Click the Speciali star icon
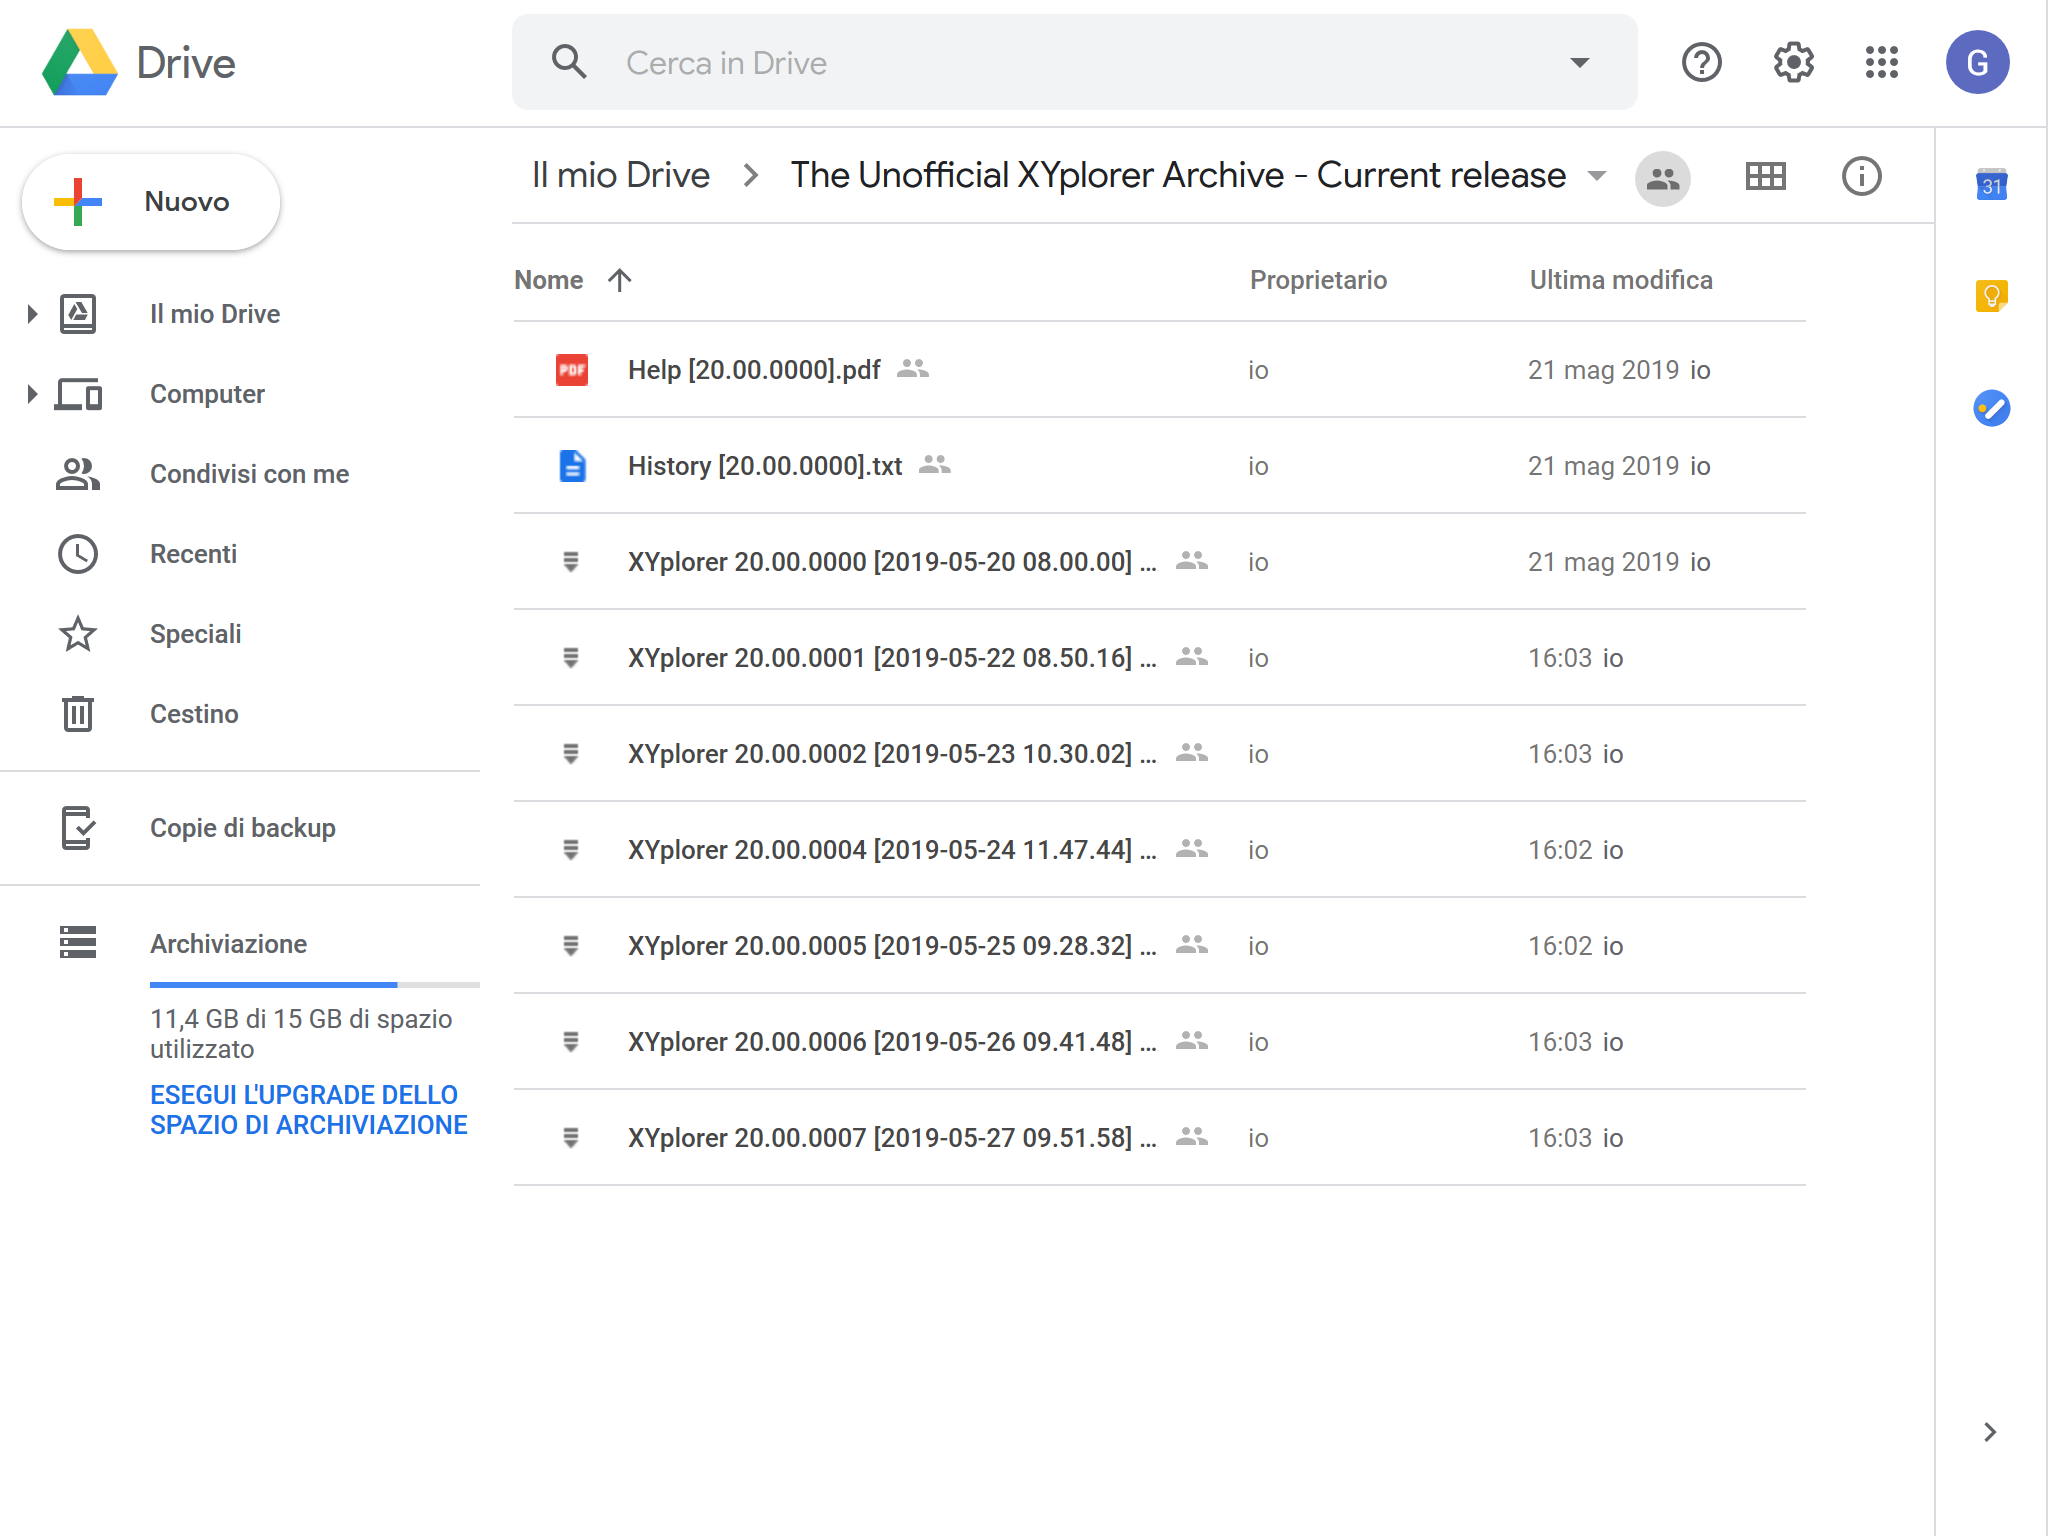The image size is (2048, 1536). pos(78,634)
